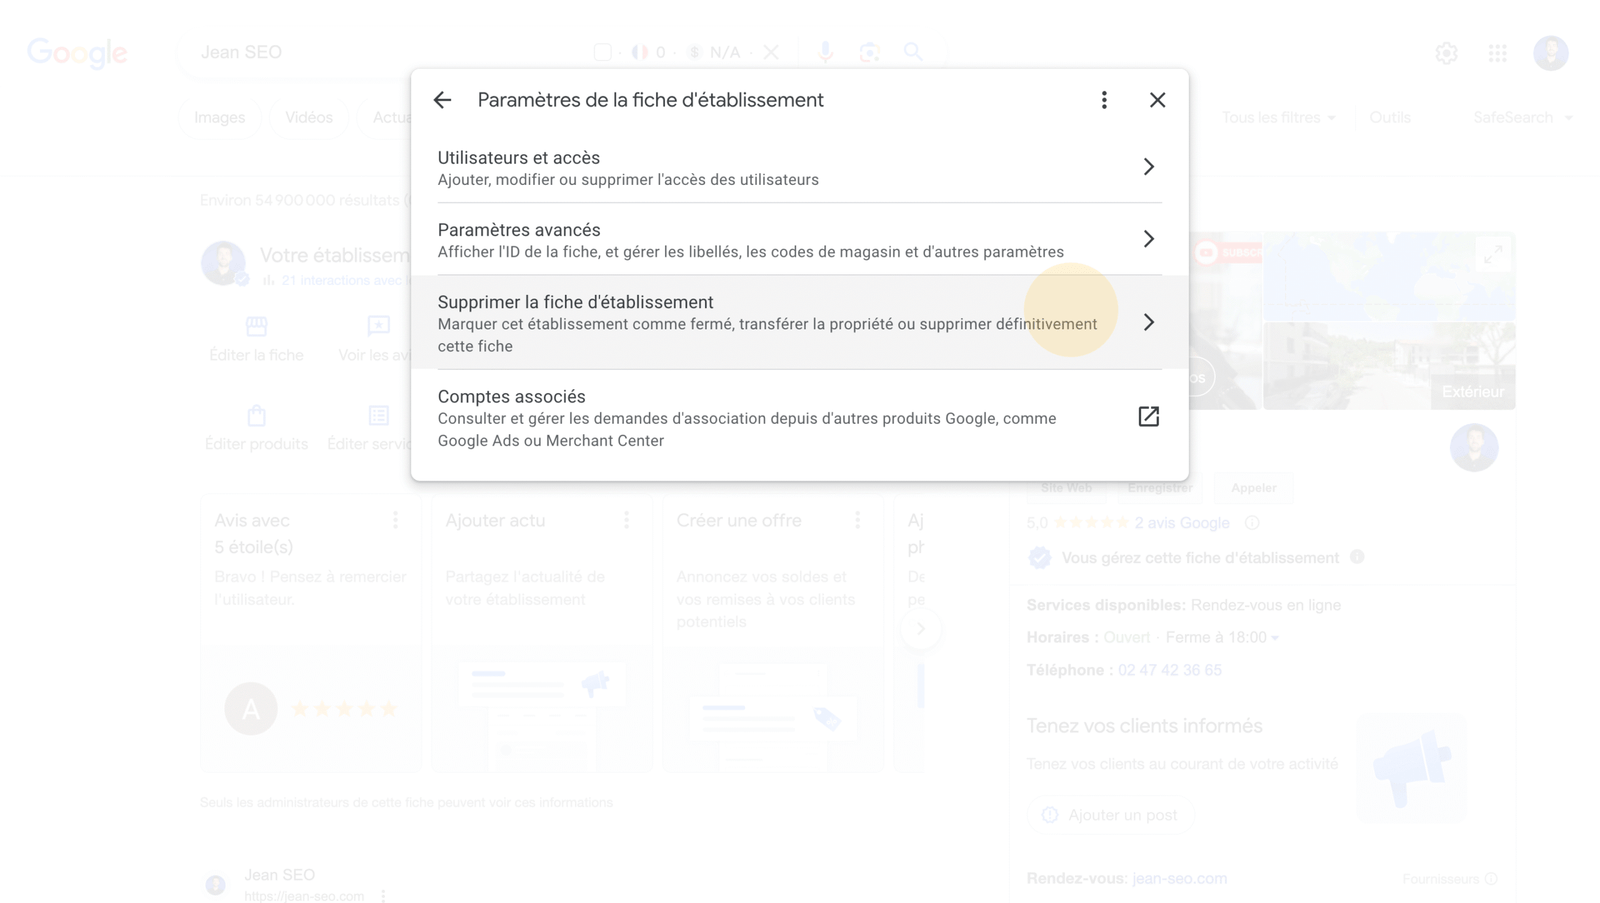Screen dimensions: 1600x903
Task: Click the Éditer services list icon
Action: tap(379, 415)
